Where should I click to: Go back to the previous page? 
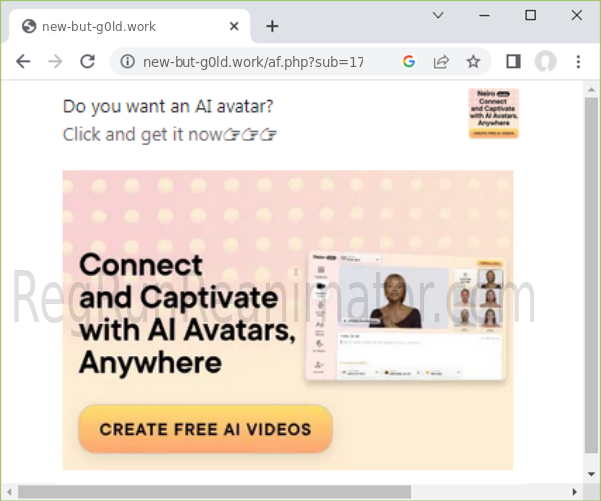(23, 62)
